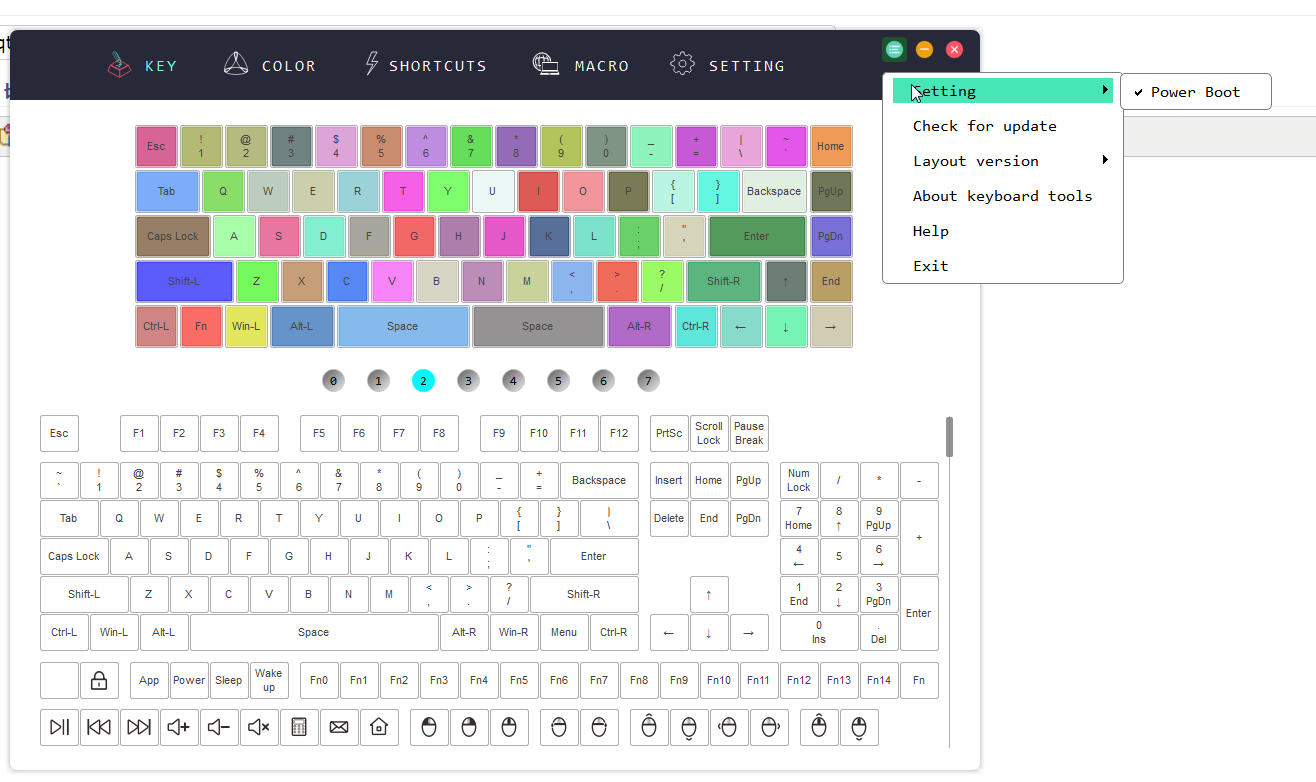Click the play/pause media key icon

(x=59, y=727)
